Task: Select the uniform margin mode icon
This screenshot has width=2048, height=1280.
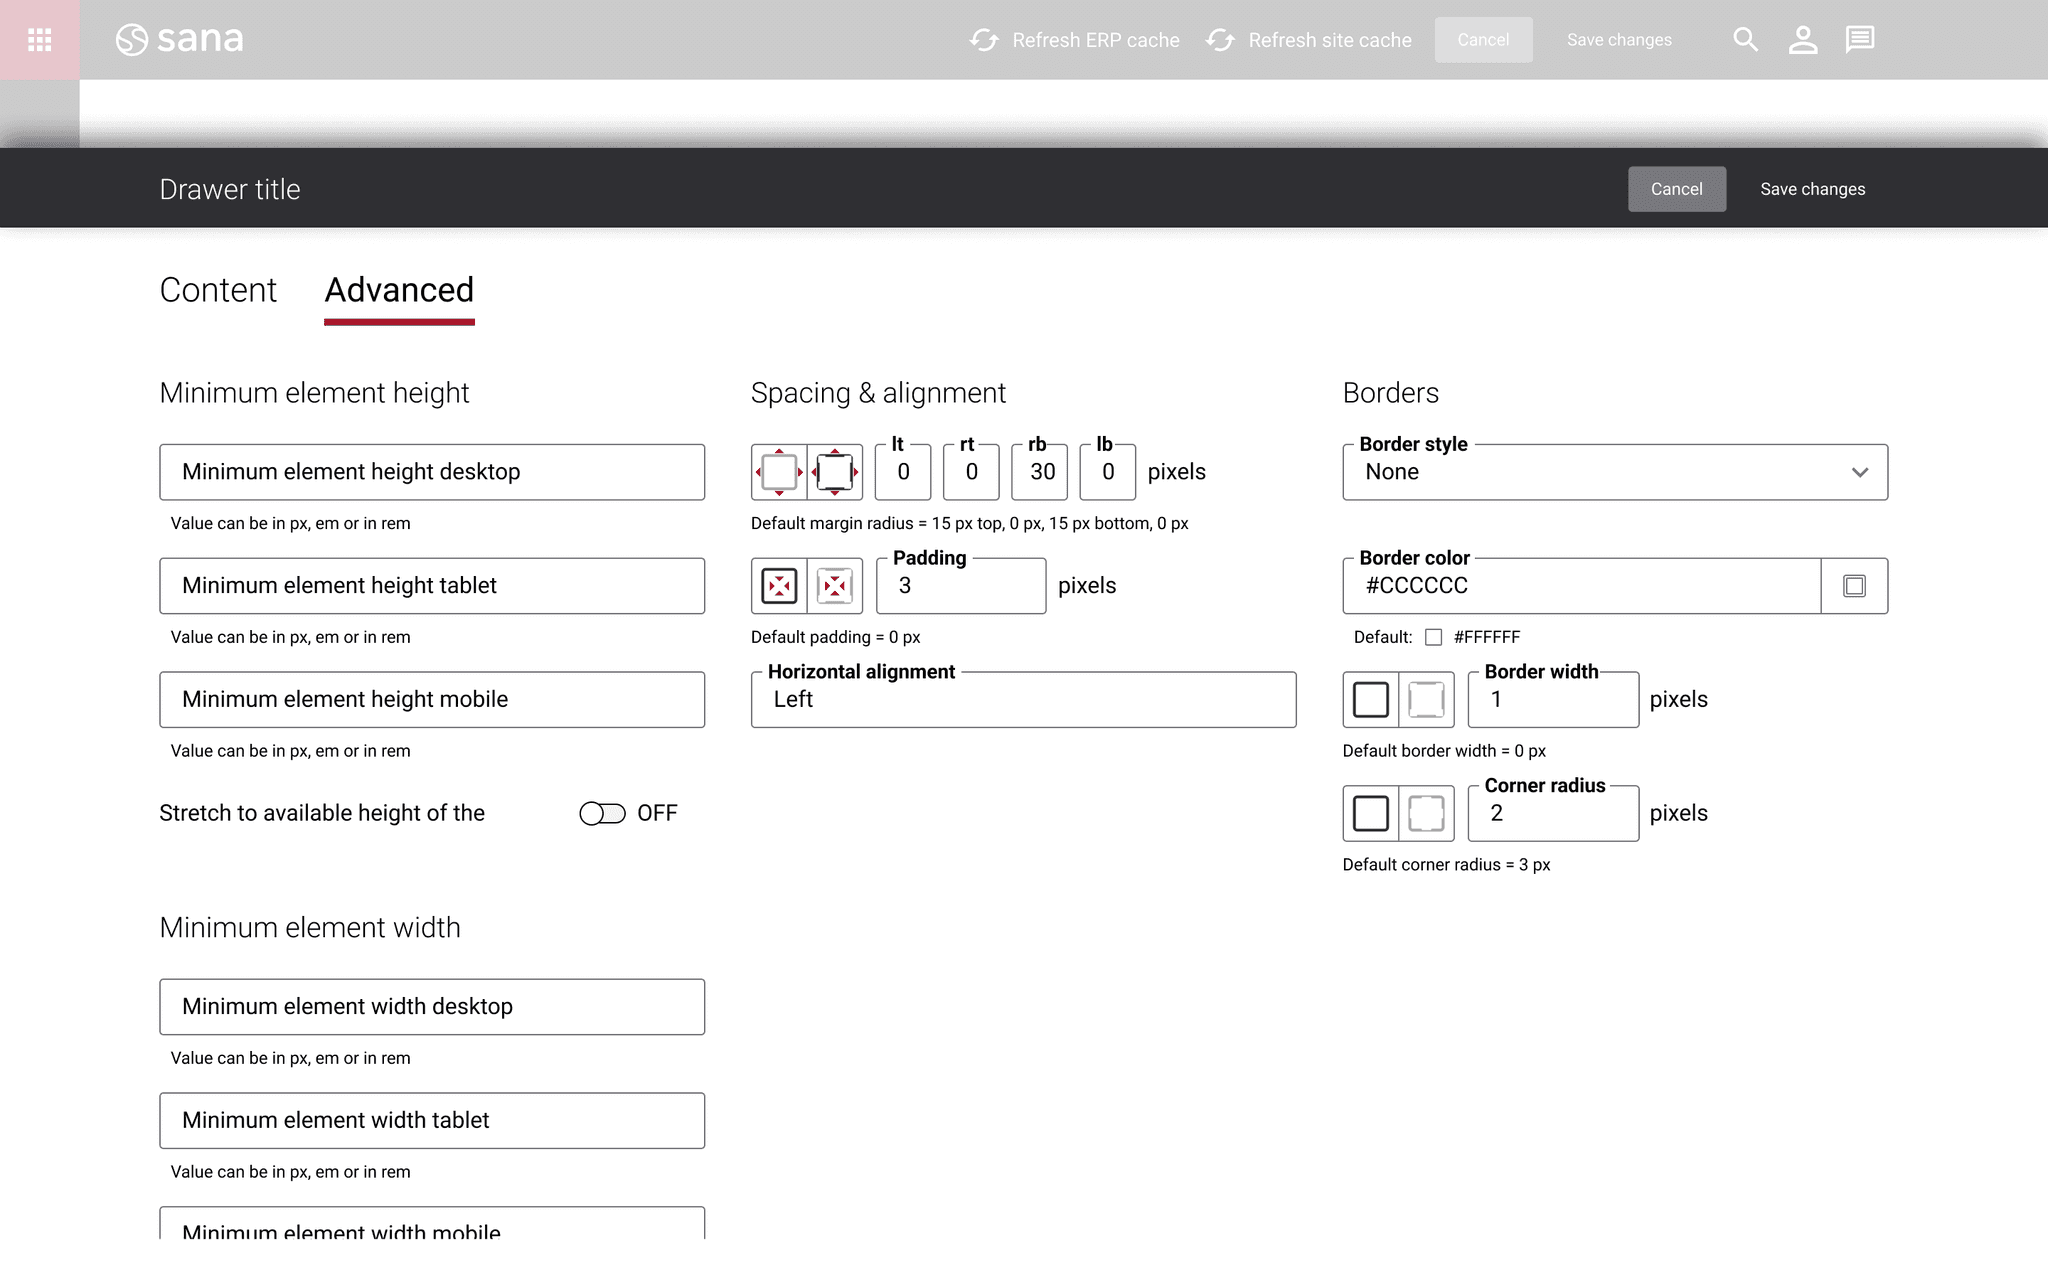Action: pyautogui.click(x=779, y=472)
